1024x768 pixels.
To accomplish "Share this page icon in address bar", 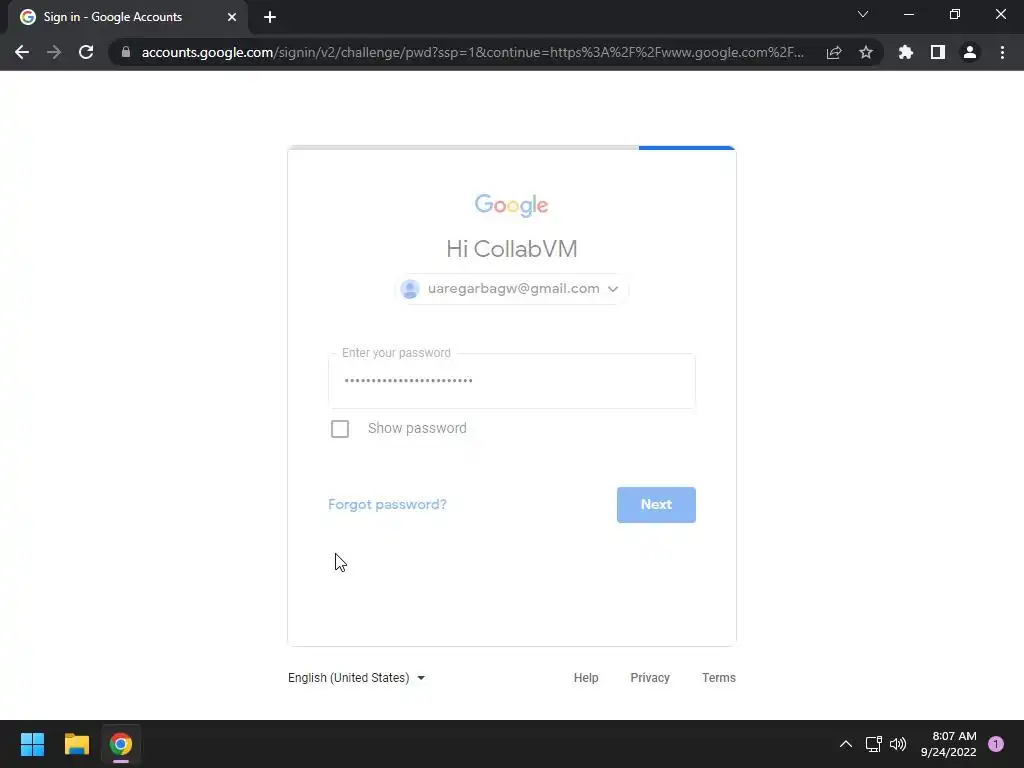I will point(834,52).
